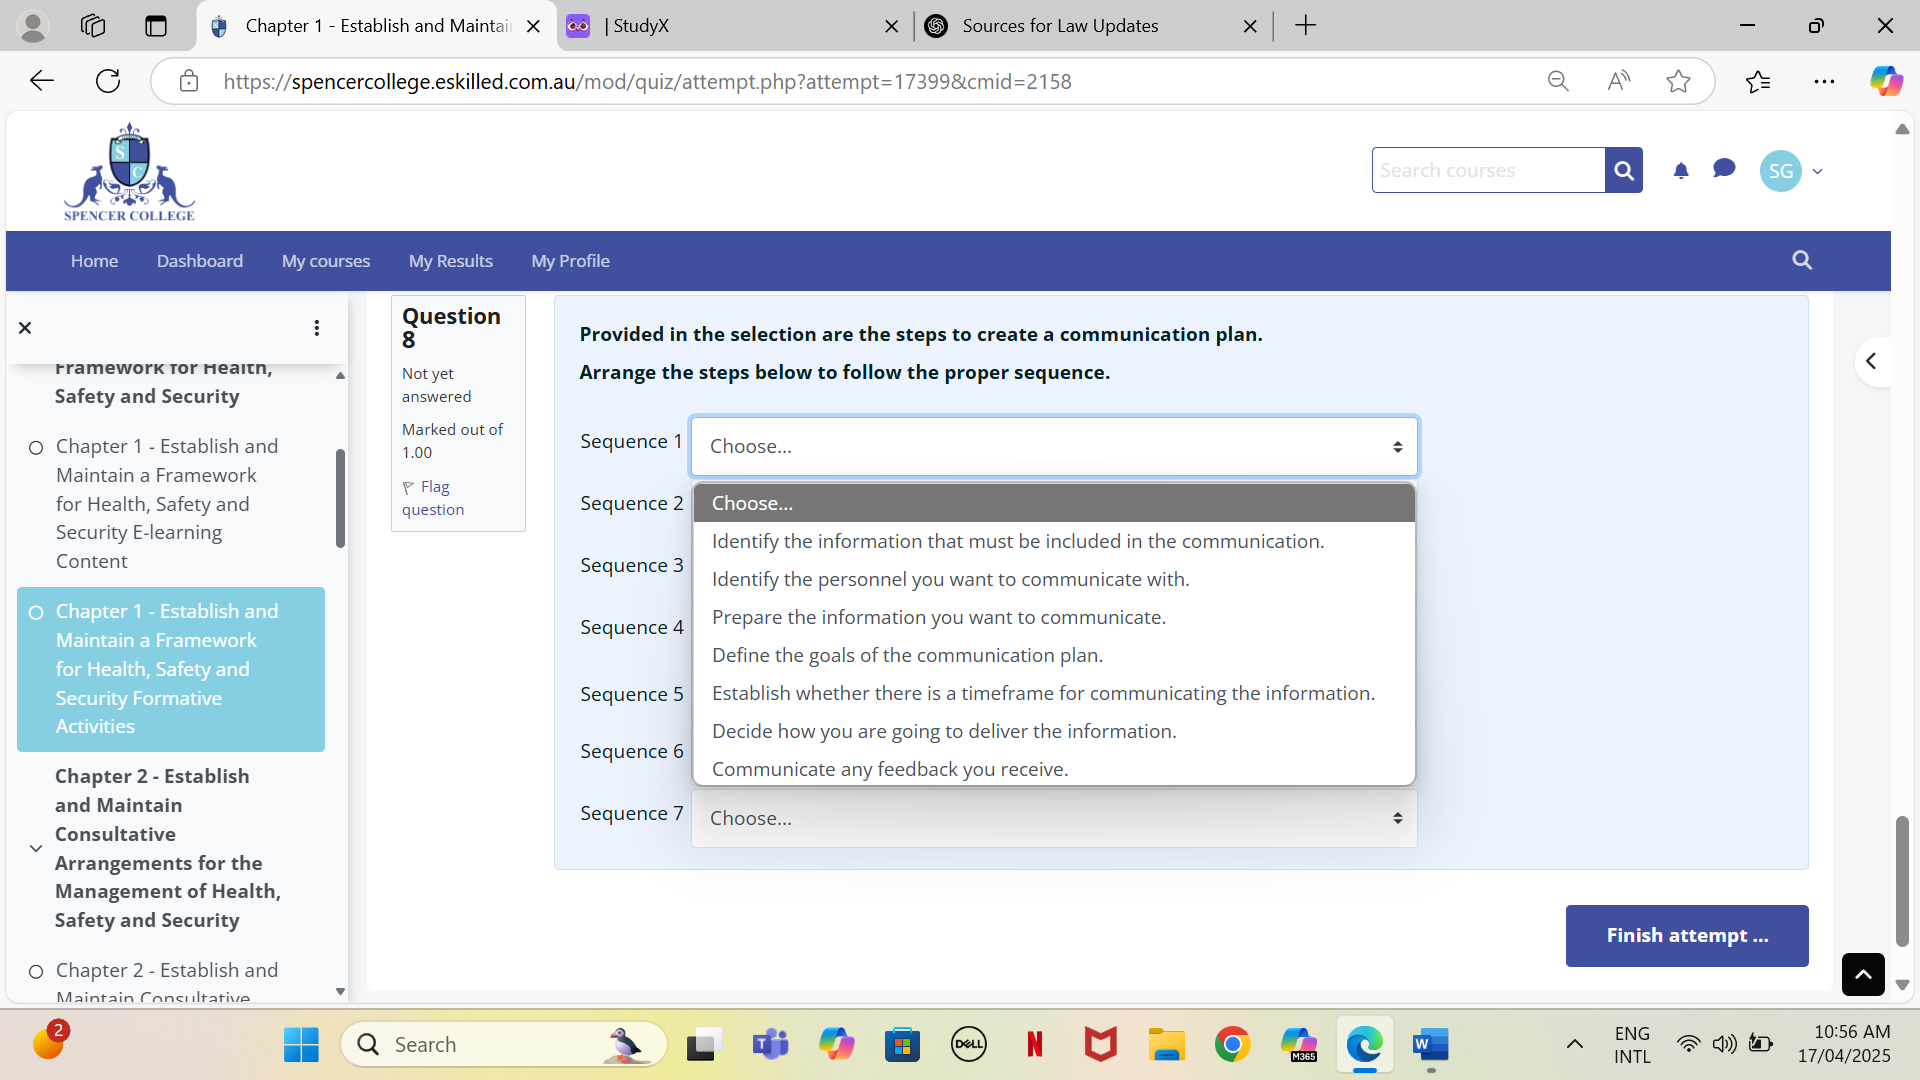Switch to the Sources for Law Updates tab
This screenshot has height=1080, width=1920.
pyautogui.click(x=1062, y=25)
